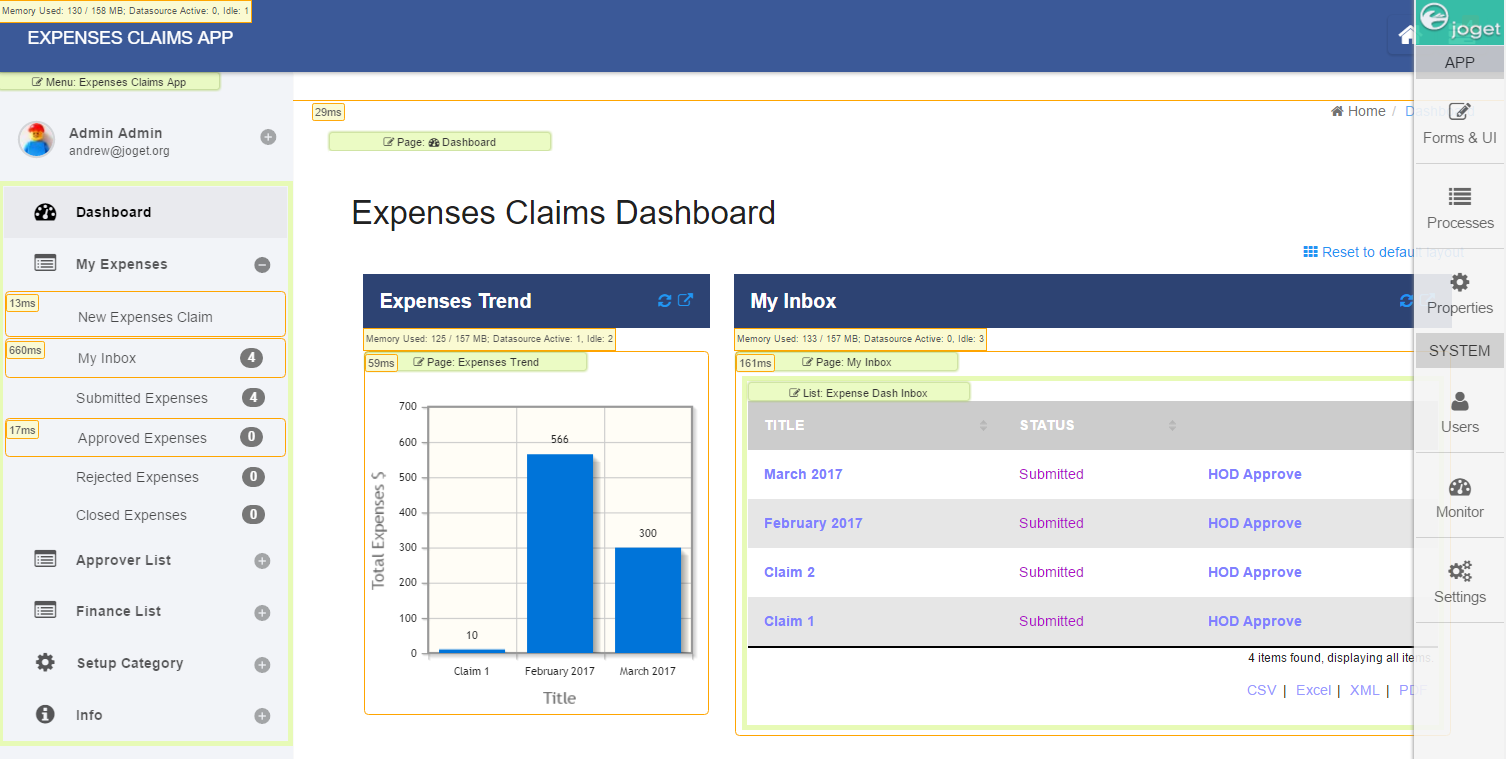Click the refresh icon in Expenses Trend header
Screen dimensions: 1506x759
pos(664,300)
